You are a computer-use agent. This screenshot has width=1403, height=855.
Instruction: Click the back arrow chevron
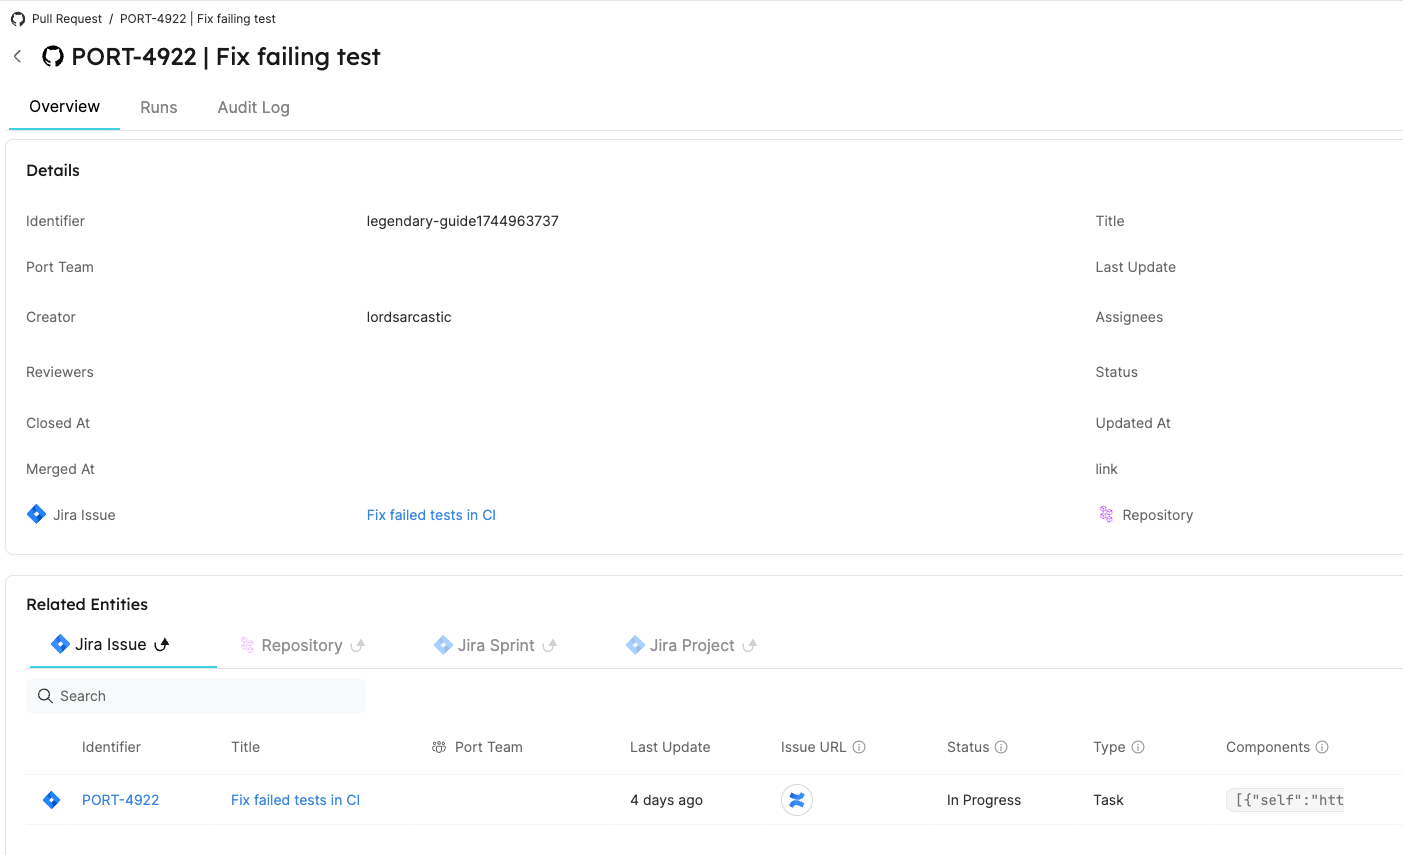click(17, 57)
